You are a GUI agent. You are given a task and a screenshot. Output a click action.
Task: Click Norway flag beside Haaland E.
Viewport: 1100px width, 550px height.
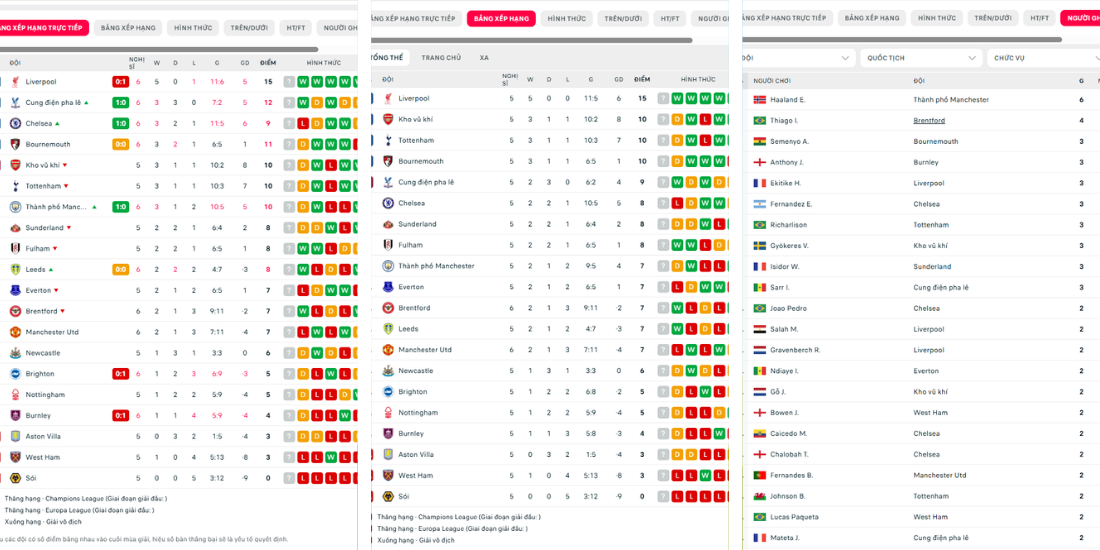click(760, 100)
